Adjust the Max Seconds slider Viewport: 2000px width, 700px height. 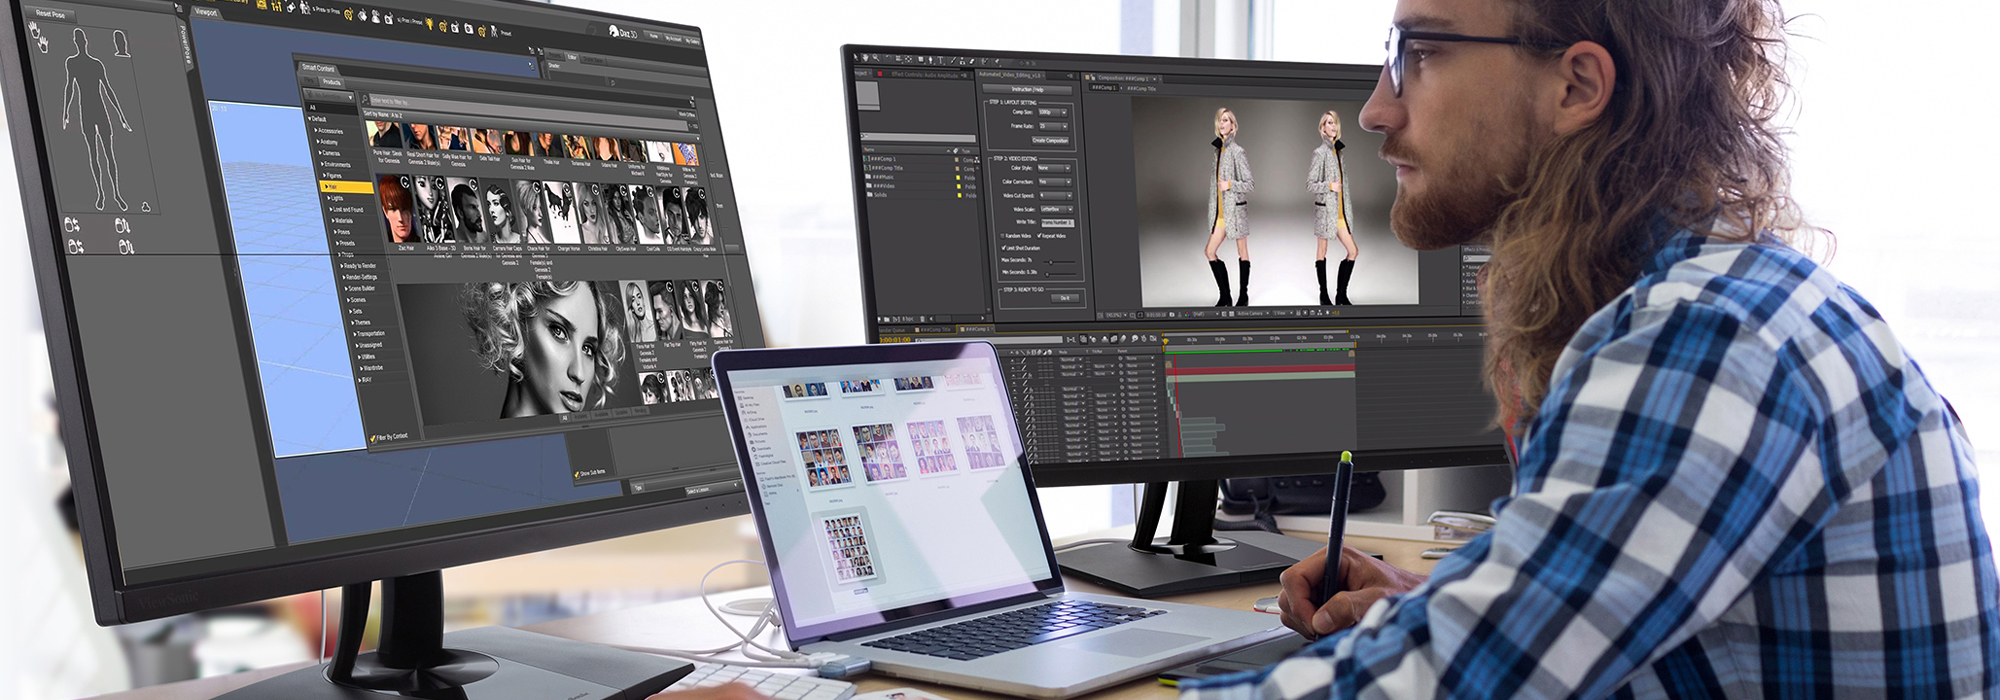click(x=1060, y=262)
